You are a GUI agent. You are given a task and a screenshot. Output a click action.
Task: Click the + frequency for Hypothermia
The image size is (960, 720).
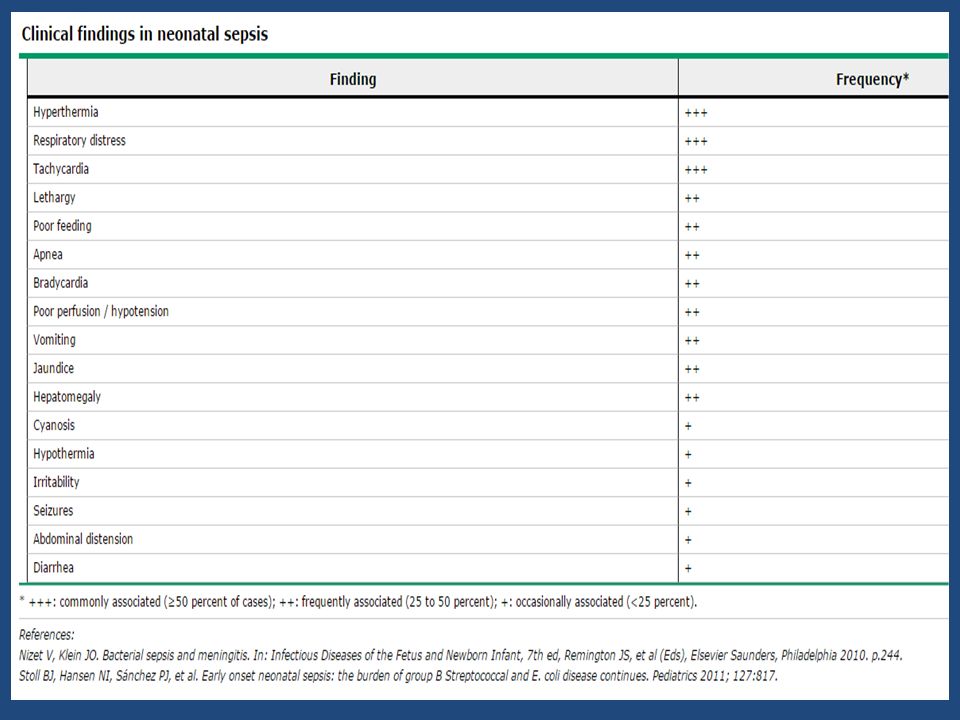(688, 455)
